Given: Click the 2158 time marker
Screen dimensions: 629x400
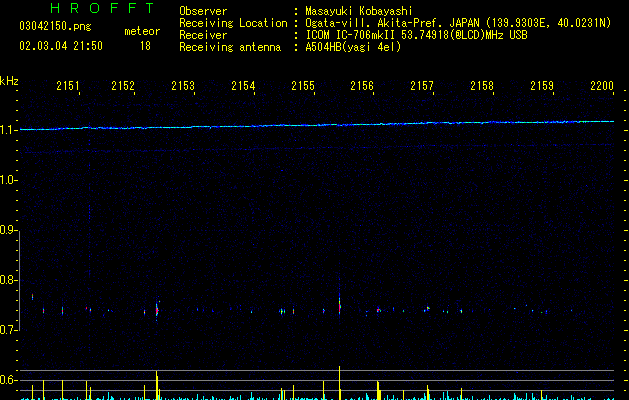Looking at the screenshot, I should pyautogui.click(x=482, y=85).
